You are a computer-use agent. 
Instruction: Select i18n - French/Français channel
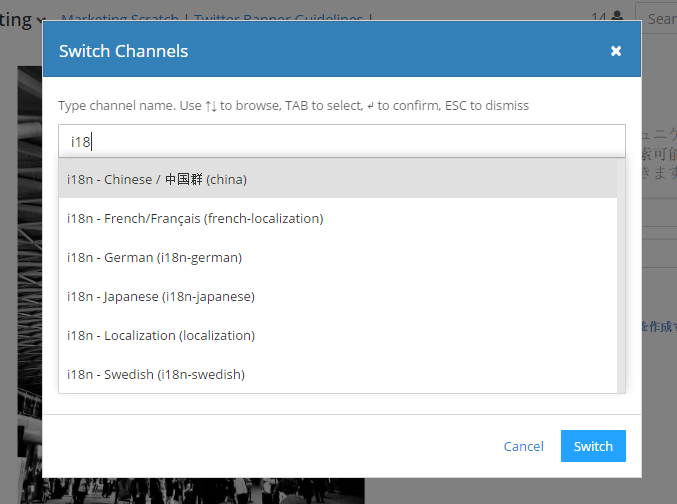pyautogui.click(x=338, y=218)
